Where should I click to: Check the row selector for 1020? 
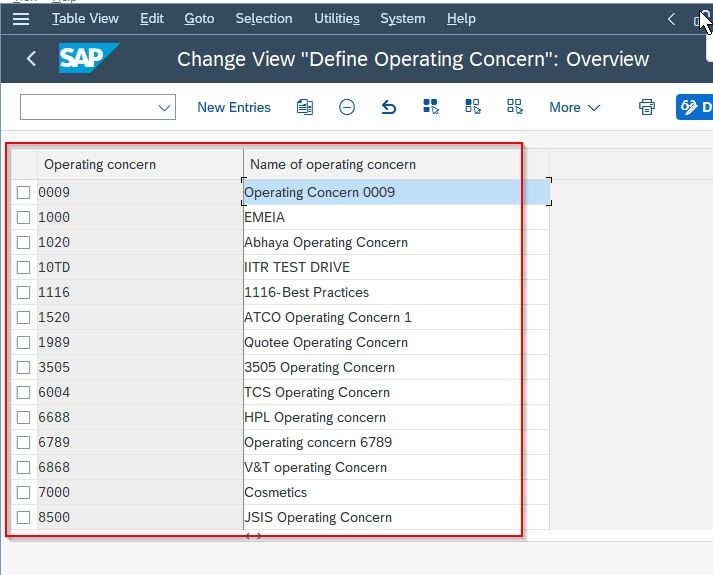coord(24,242)
